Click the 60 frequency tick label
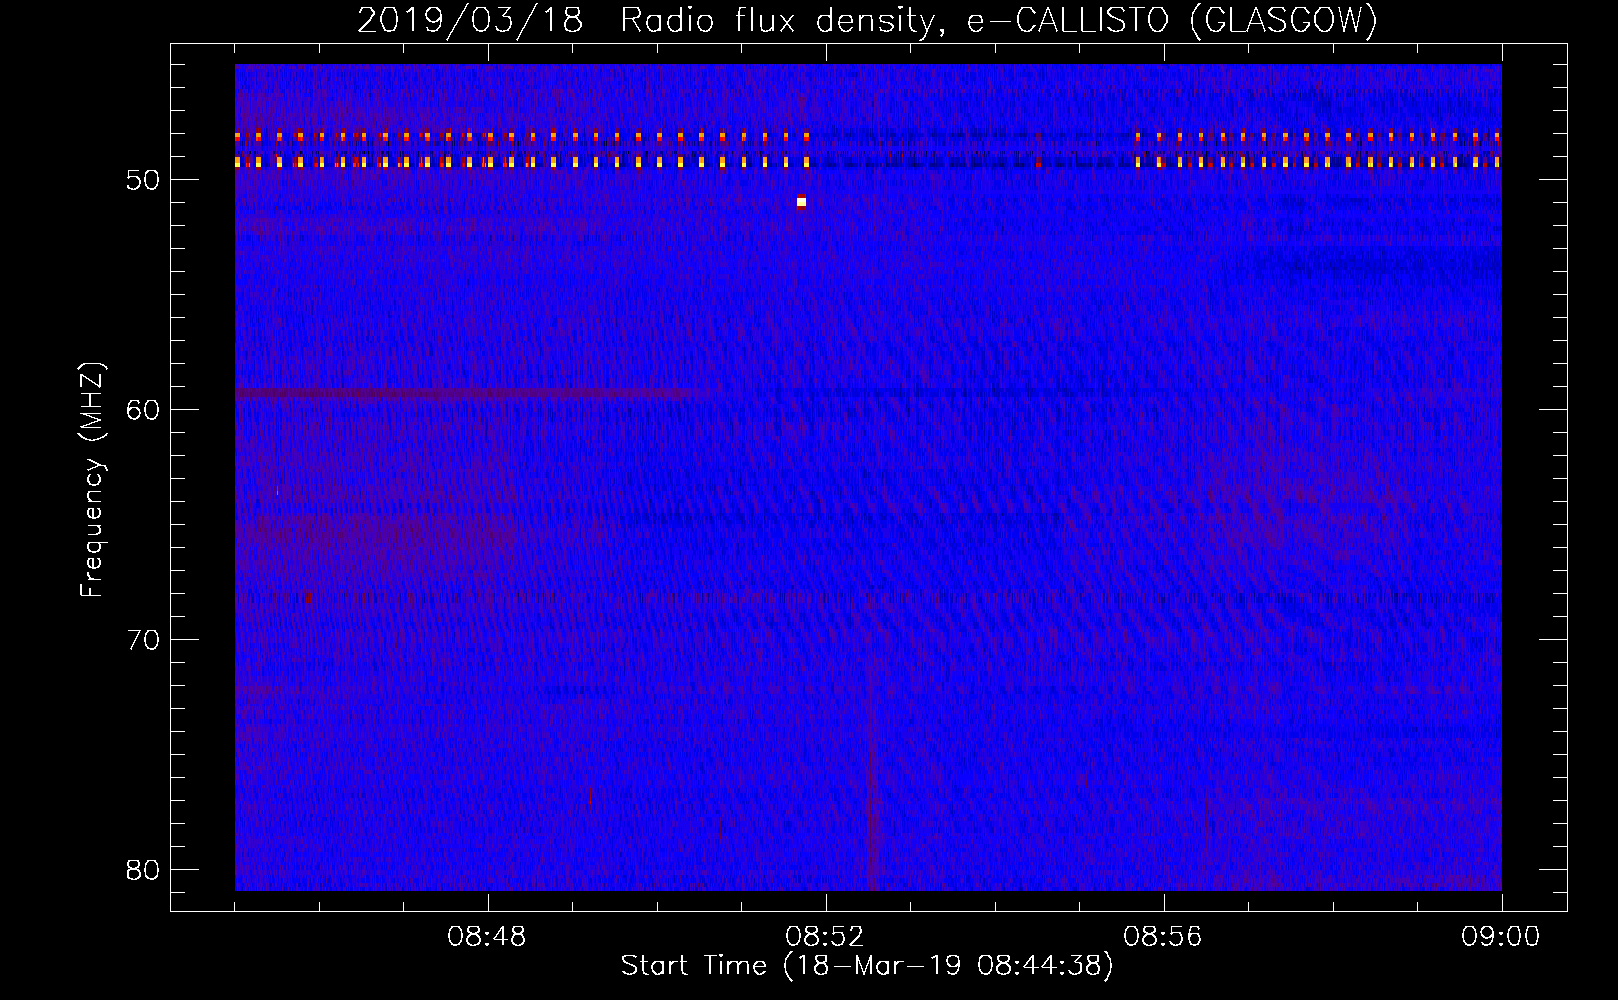This screenshot has height=1000, width=1618. point(144,410)
